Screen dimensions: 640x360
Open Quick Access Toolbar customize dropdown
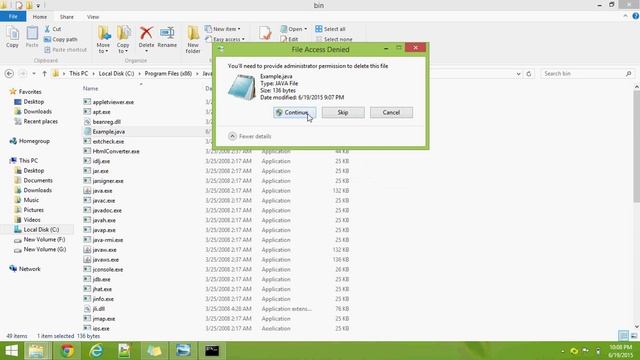pos(38,5)
